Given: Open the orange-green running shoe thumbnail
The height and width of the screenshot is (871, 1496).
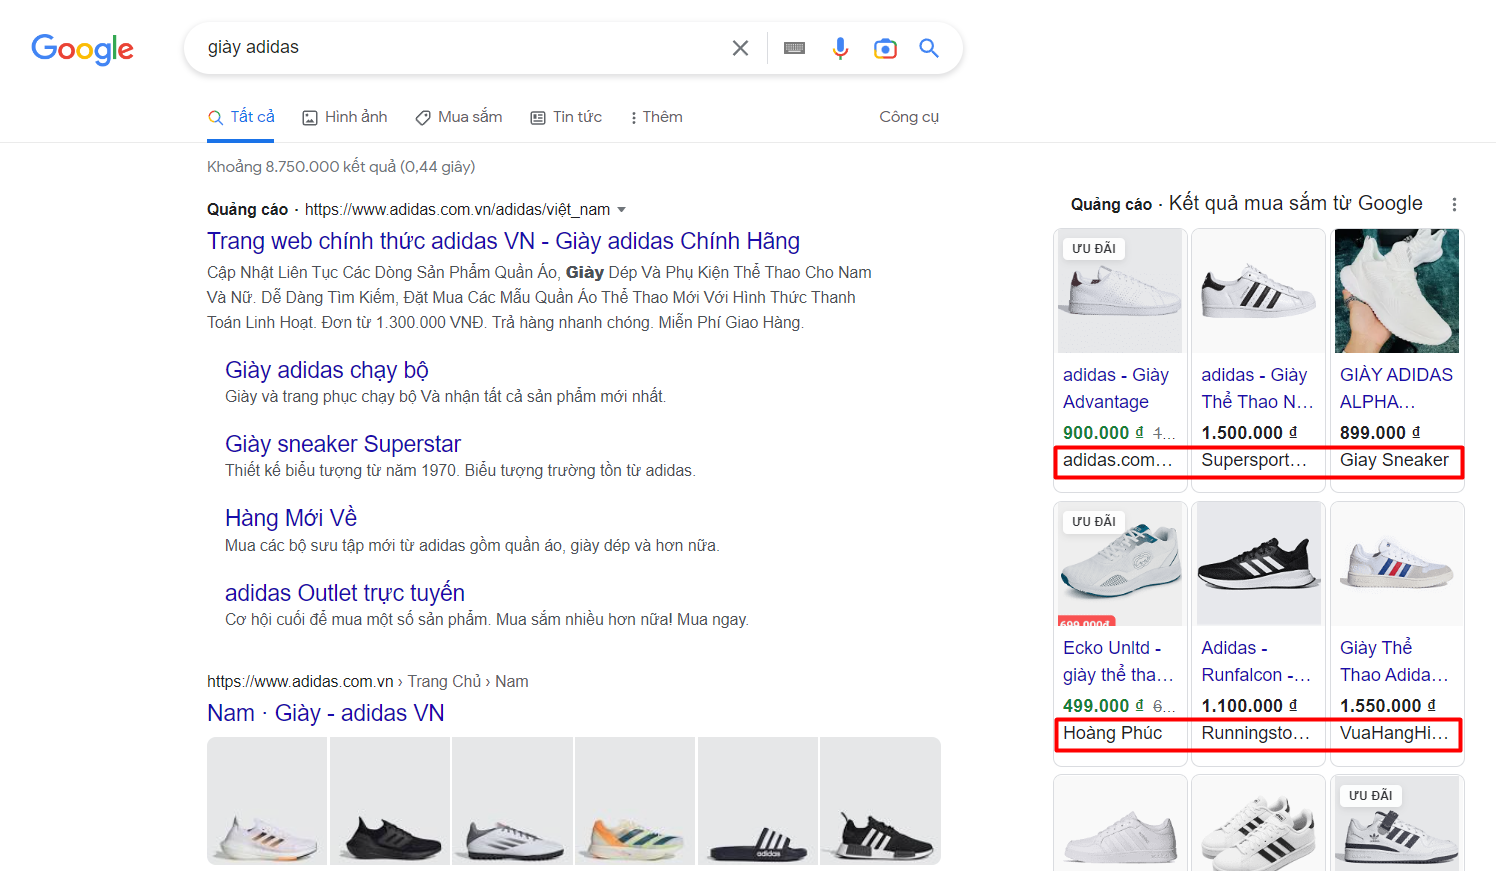Looking at the screenshot, I should coord(635,801).
